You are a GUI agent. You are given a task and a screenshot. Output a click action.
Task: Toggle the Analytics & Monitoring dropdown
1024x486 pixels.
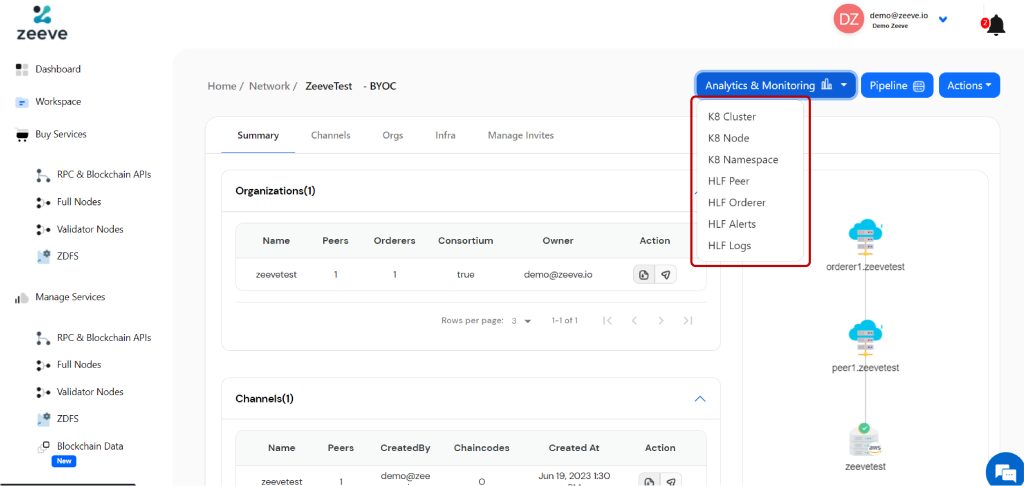776,85
